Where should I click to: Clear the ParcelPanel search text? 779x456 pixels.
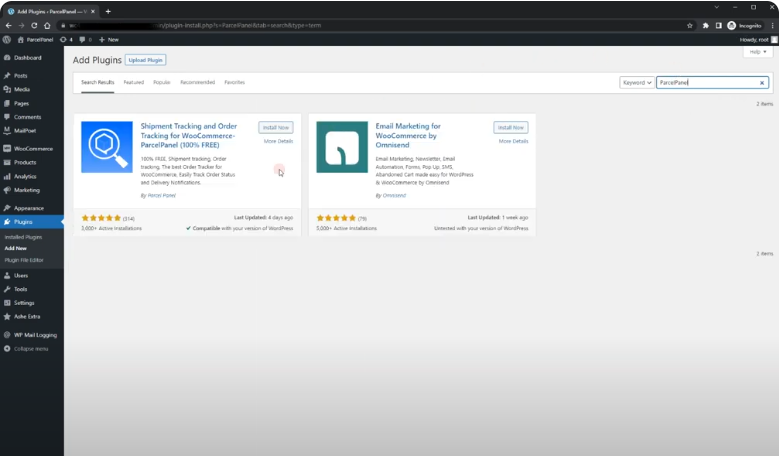click(762, 83)
